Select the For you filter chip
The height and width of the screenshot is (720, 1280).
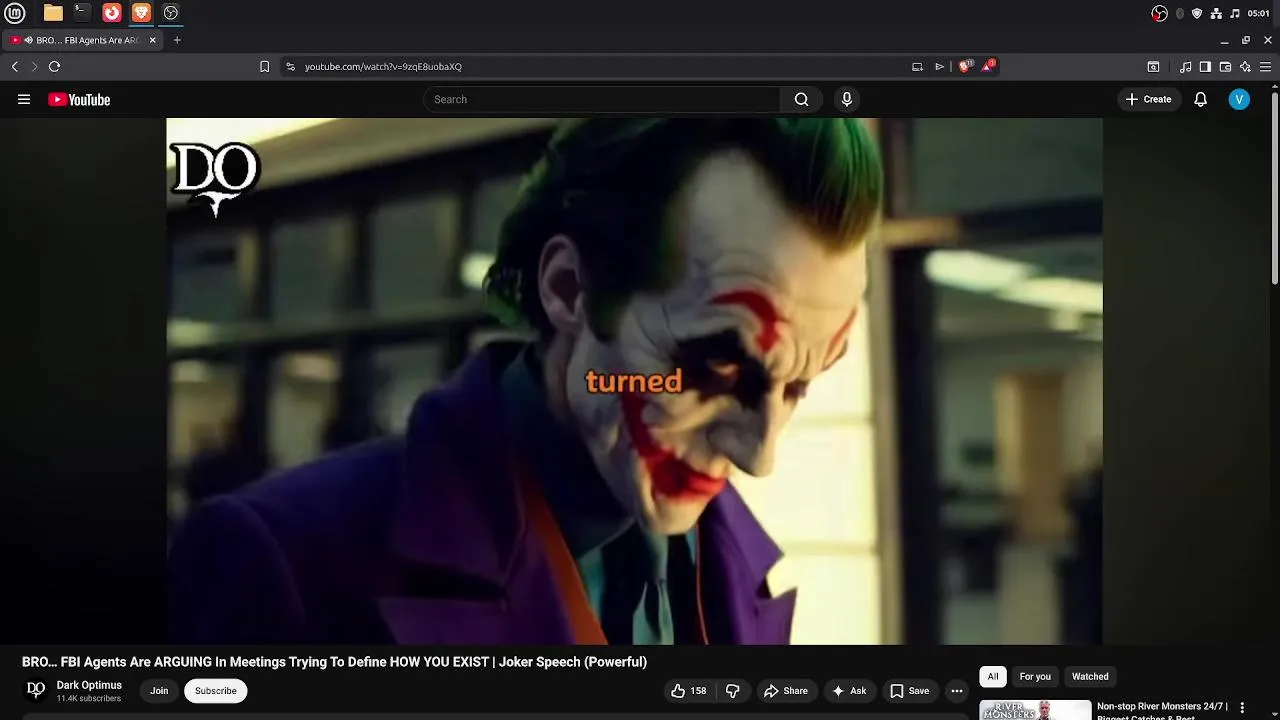click(1035, 677)
